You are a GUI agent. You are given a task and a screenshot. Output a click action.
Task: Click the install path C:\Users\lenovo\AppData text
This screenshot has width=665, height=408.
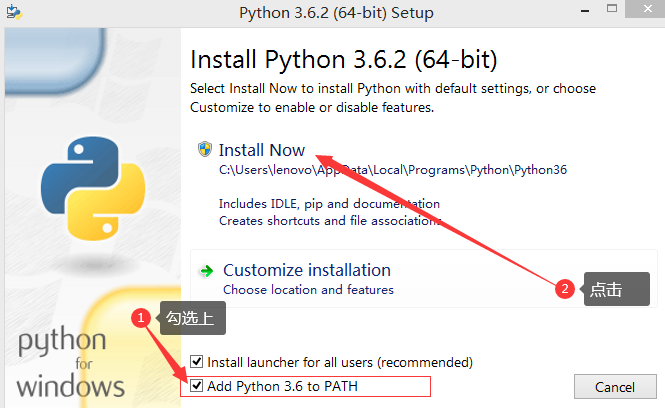393,170
